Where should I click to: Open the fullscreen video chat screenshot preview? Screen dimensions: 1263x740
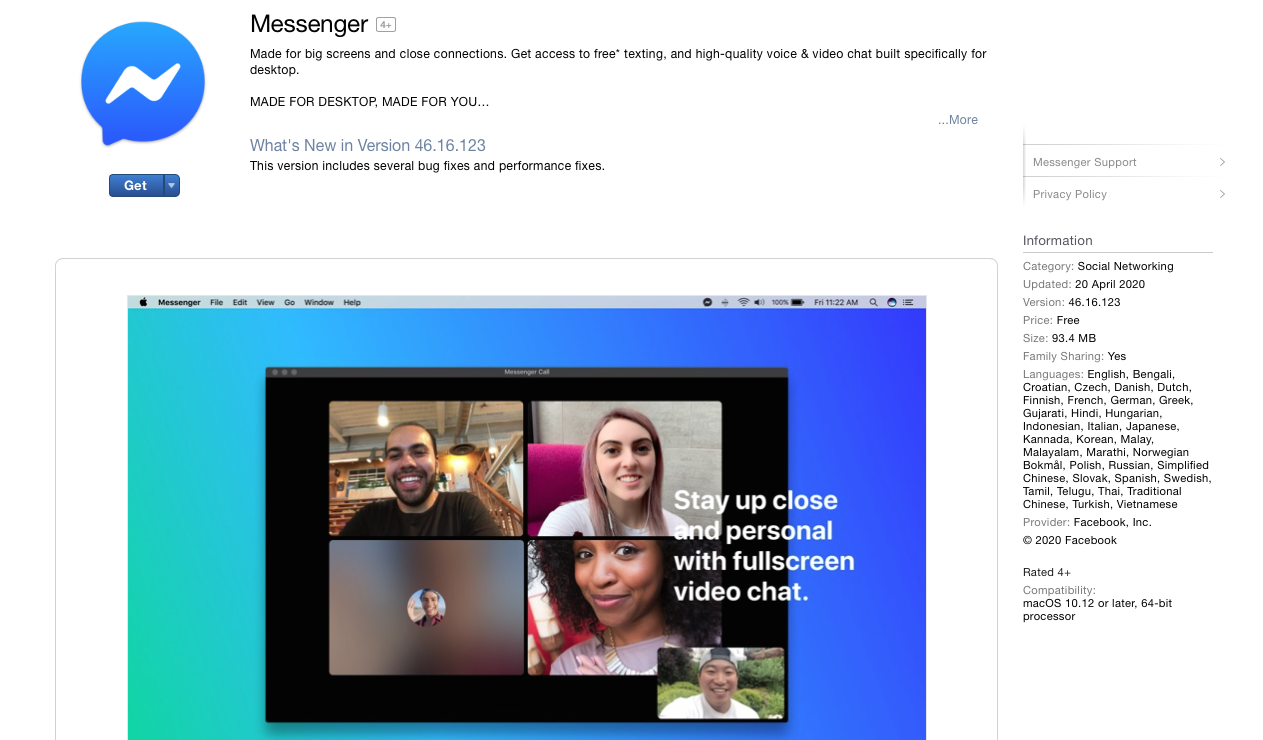526,517
